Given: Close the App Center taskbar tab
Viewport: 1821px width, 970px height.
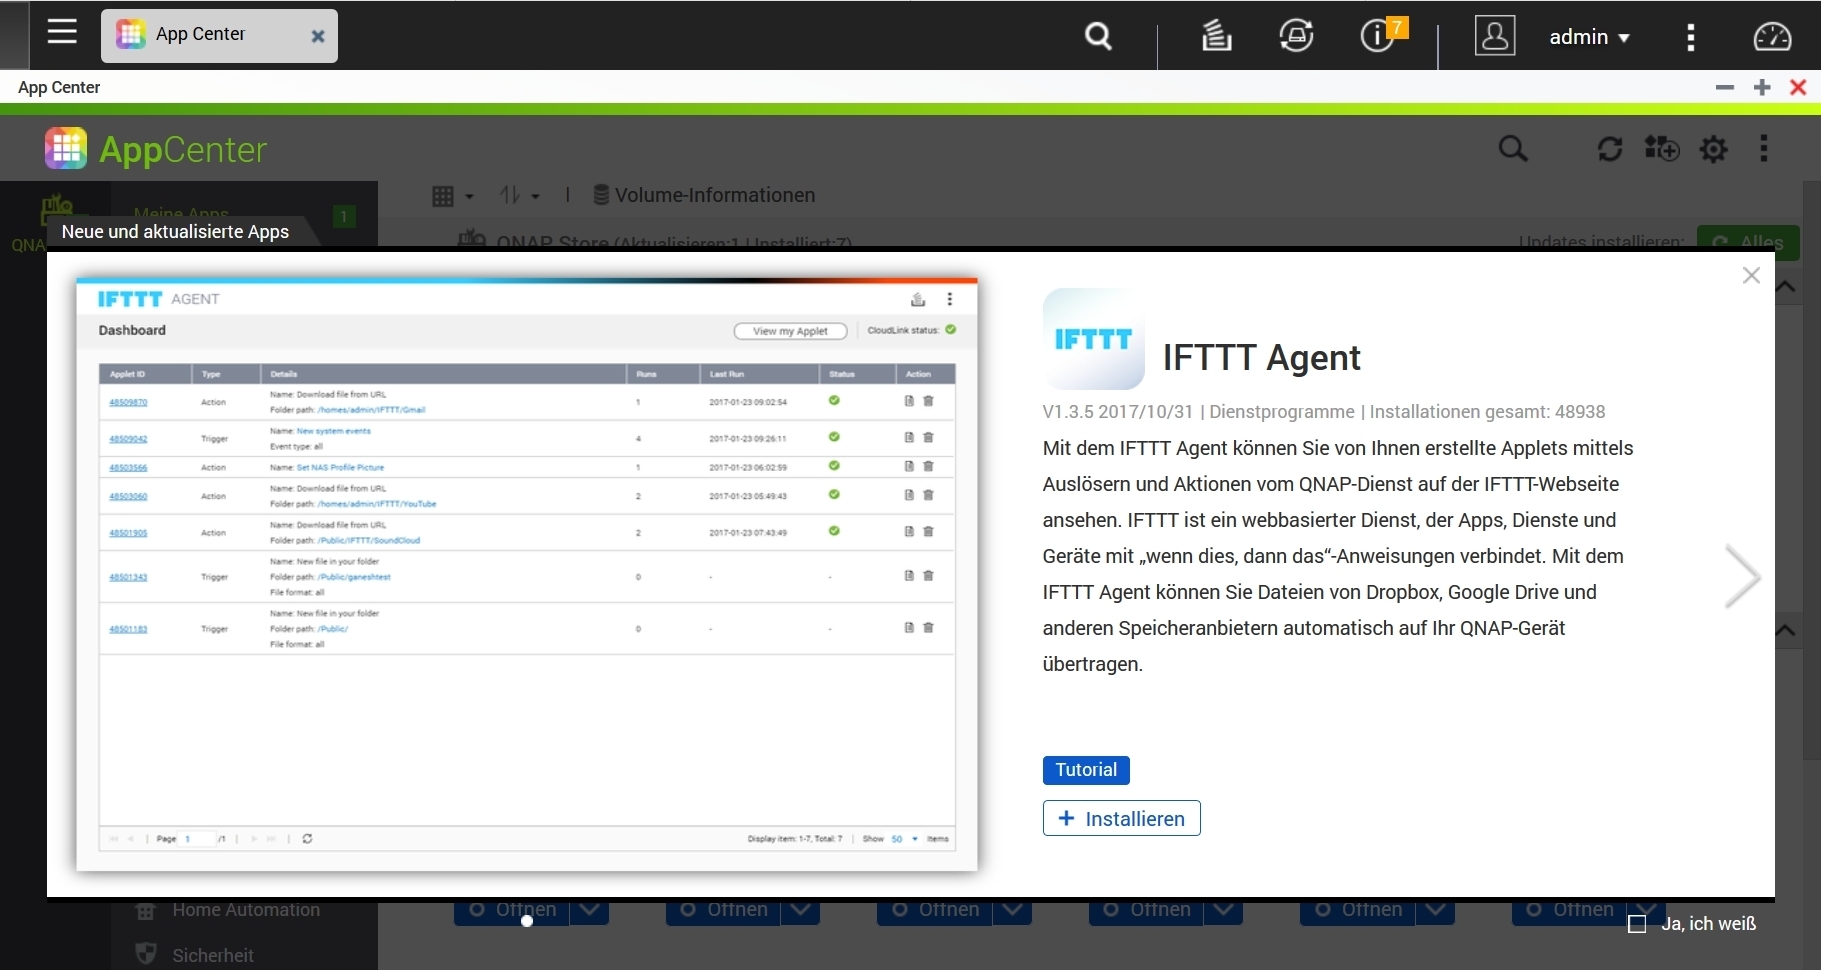Looking at the screenshot, I should (x=318, y=36).
